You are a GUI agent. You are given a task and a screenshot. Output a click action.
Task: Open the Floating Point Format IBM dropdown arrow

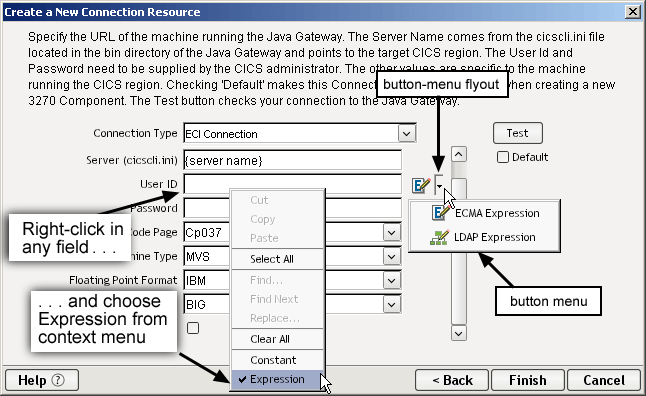[x=391, y=281]
